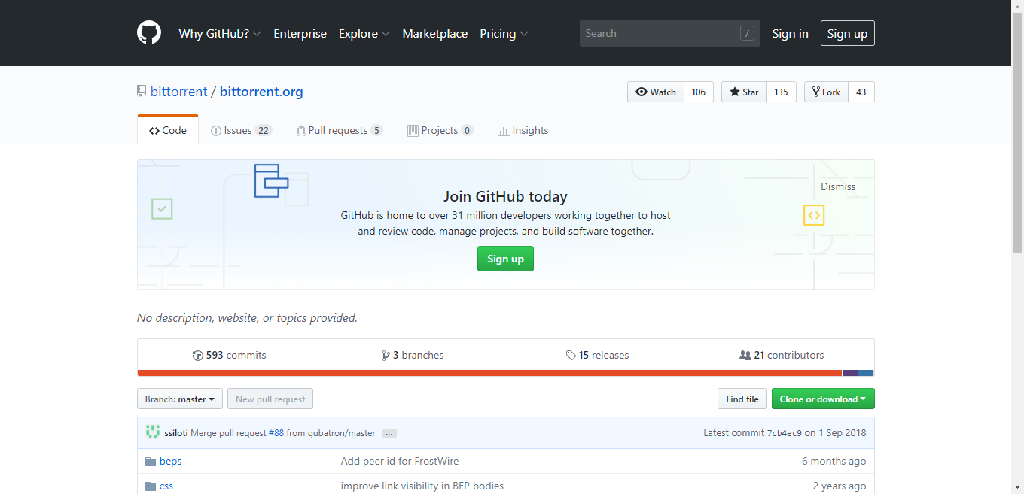
Task: Click the green Sign up banner button
Action: (505, 259)
